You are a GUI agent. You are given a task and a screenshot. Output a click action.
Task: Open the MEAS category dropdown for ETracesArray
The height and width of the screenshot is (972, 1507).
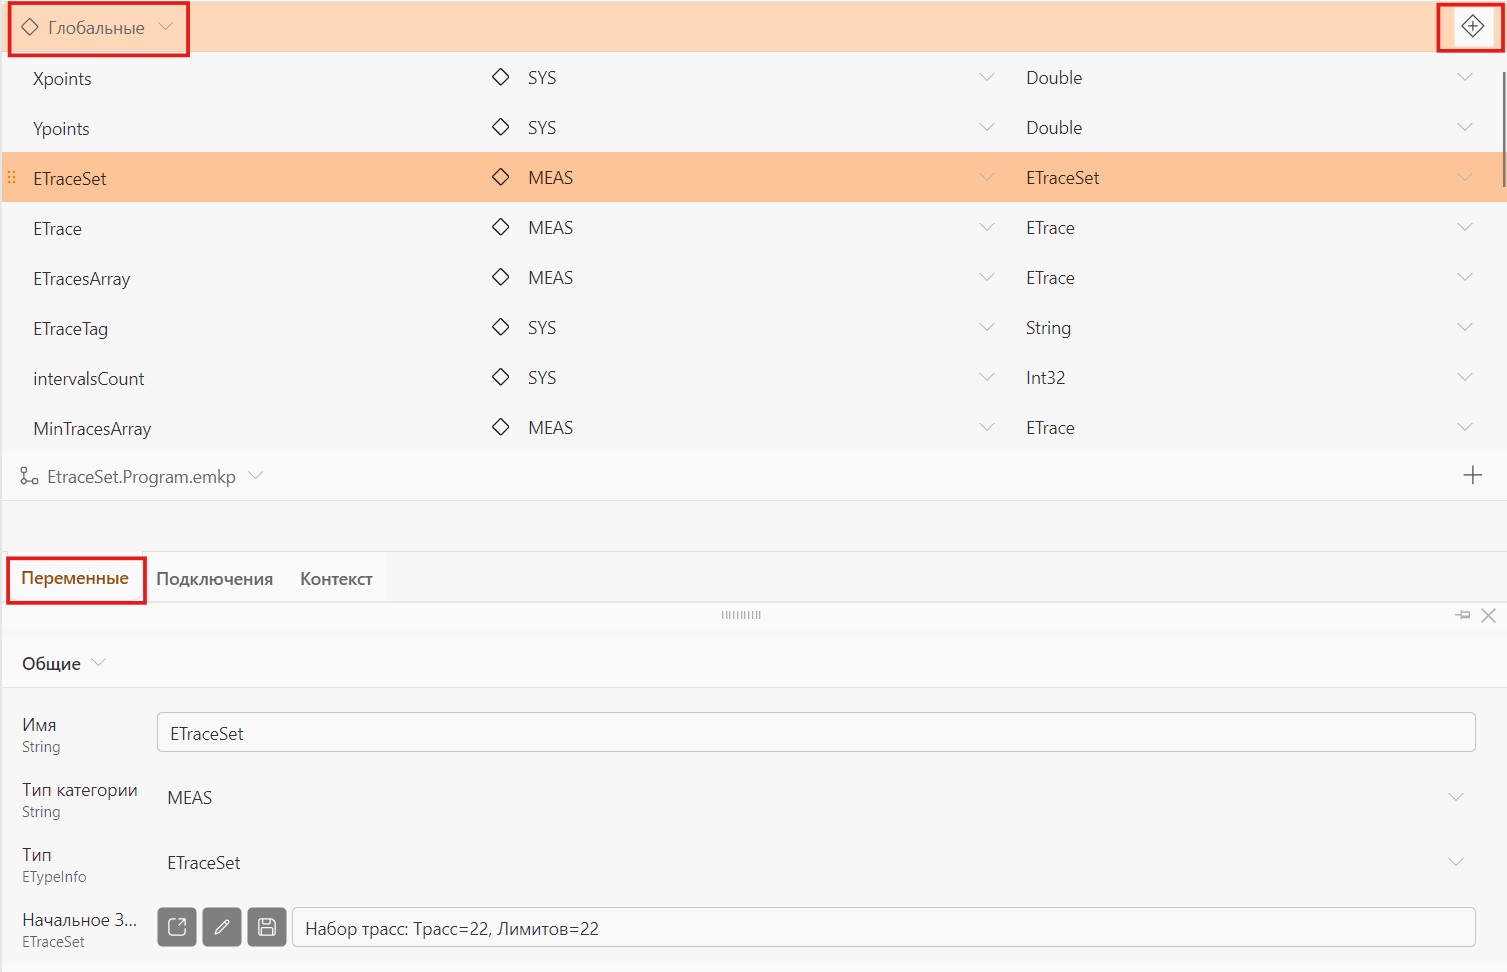click(987, 277)
